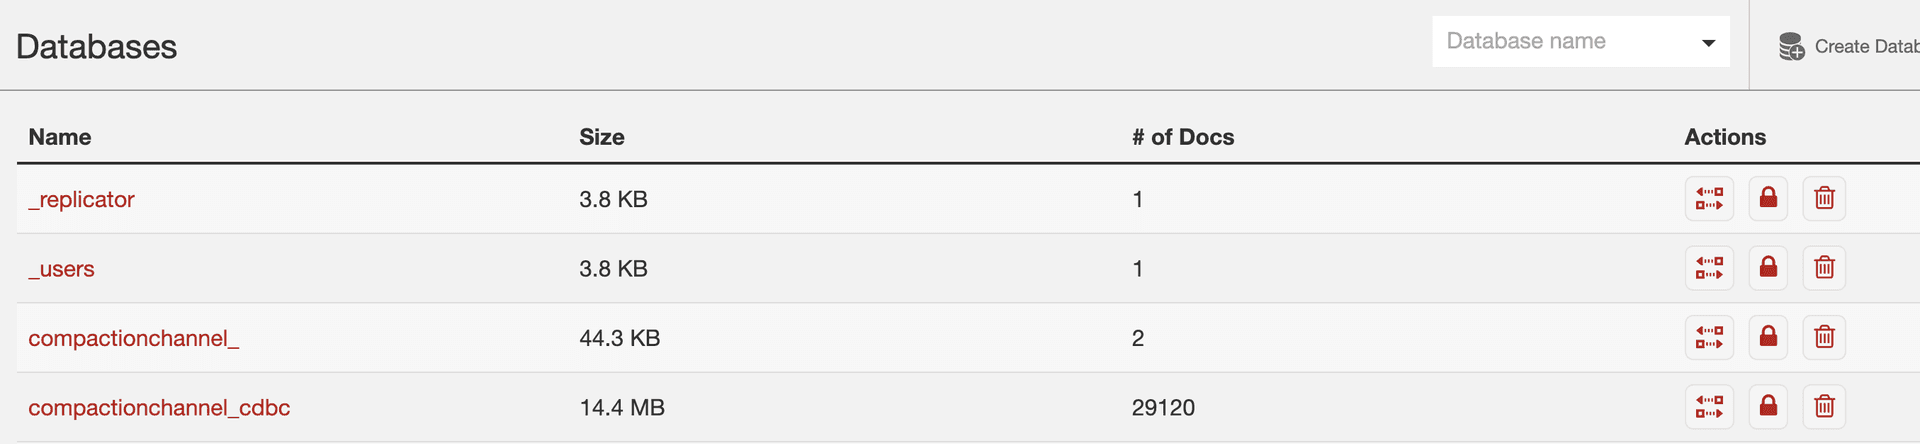Open the compactionchannel_cdbc database link
Screen dimensions: 1920x444
[159, 408]
